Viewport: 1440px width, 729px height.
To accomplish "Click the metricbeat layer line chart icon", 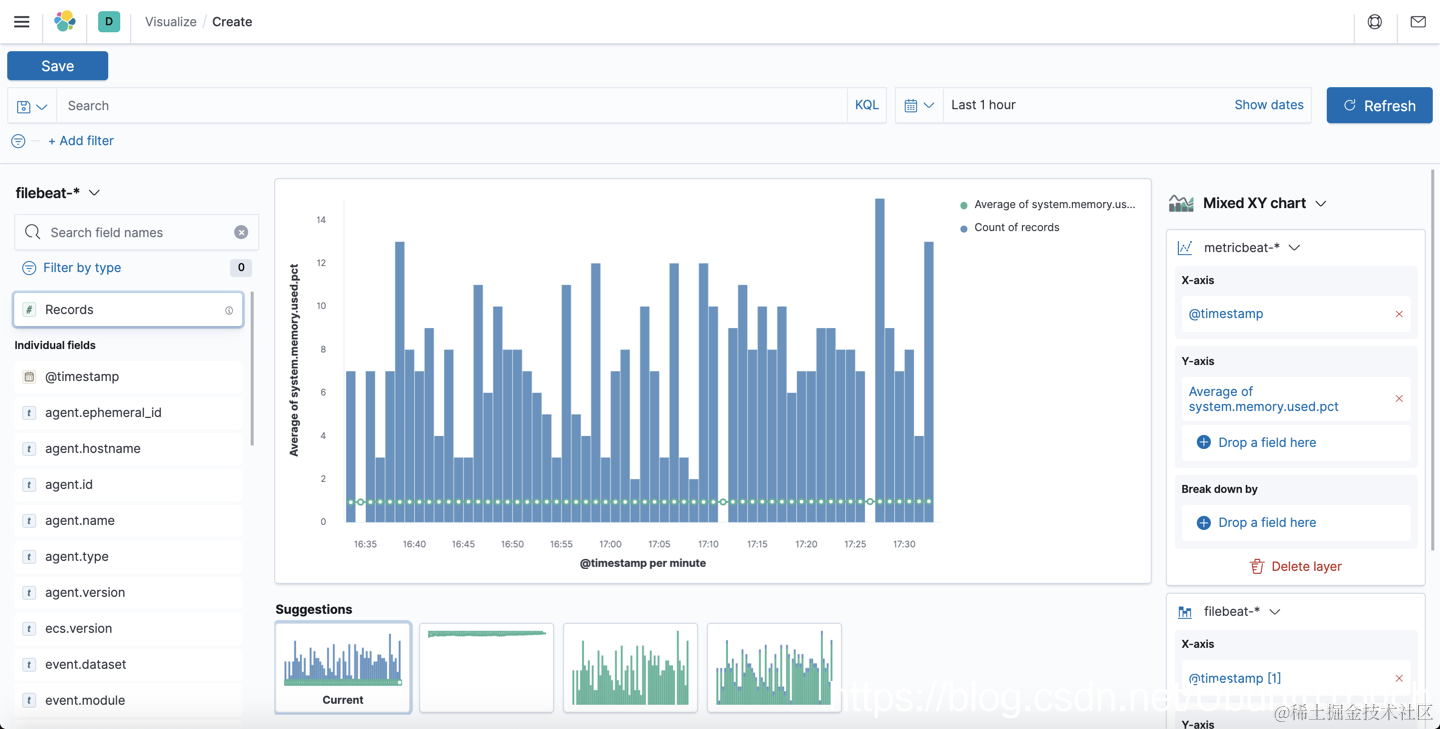I will coord(1185,248).
